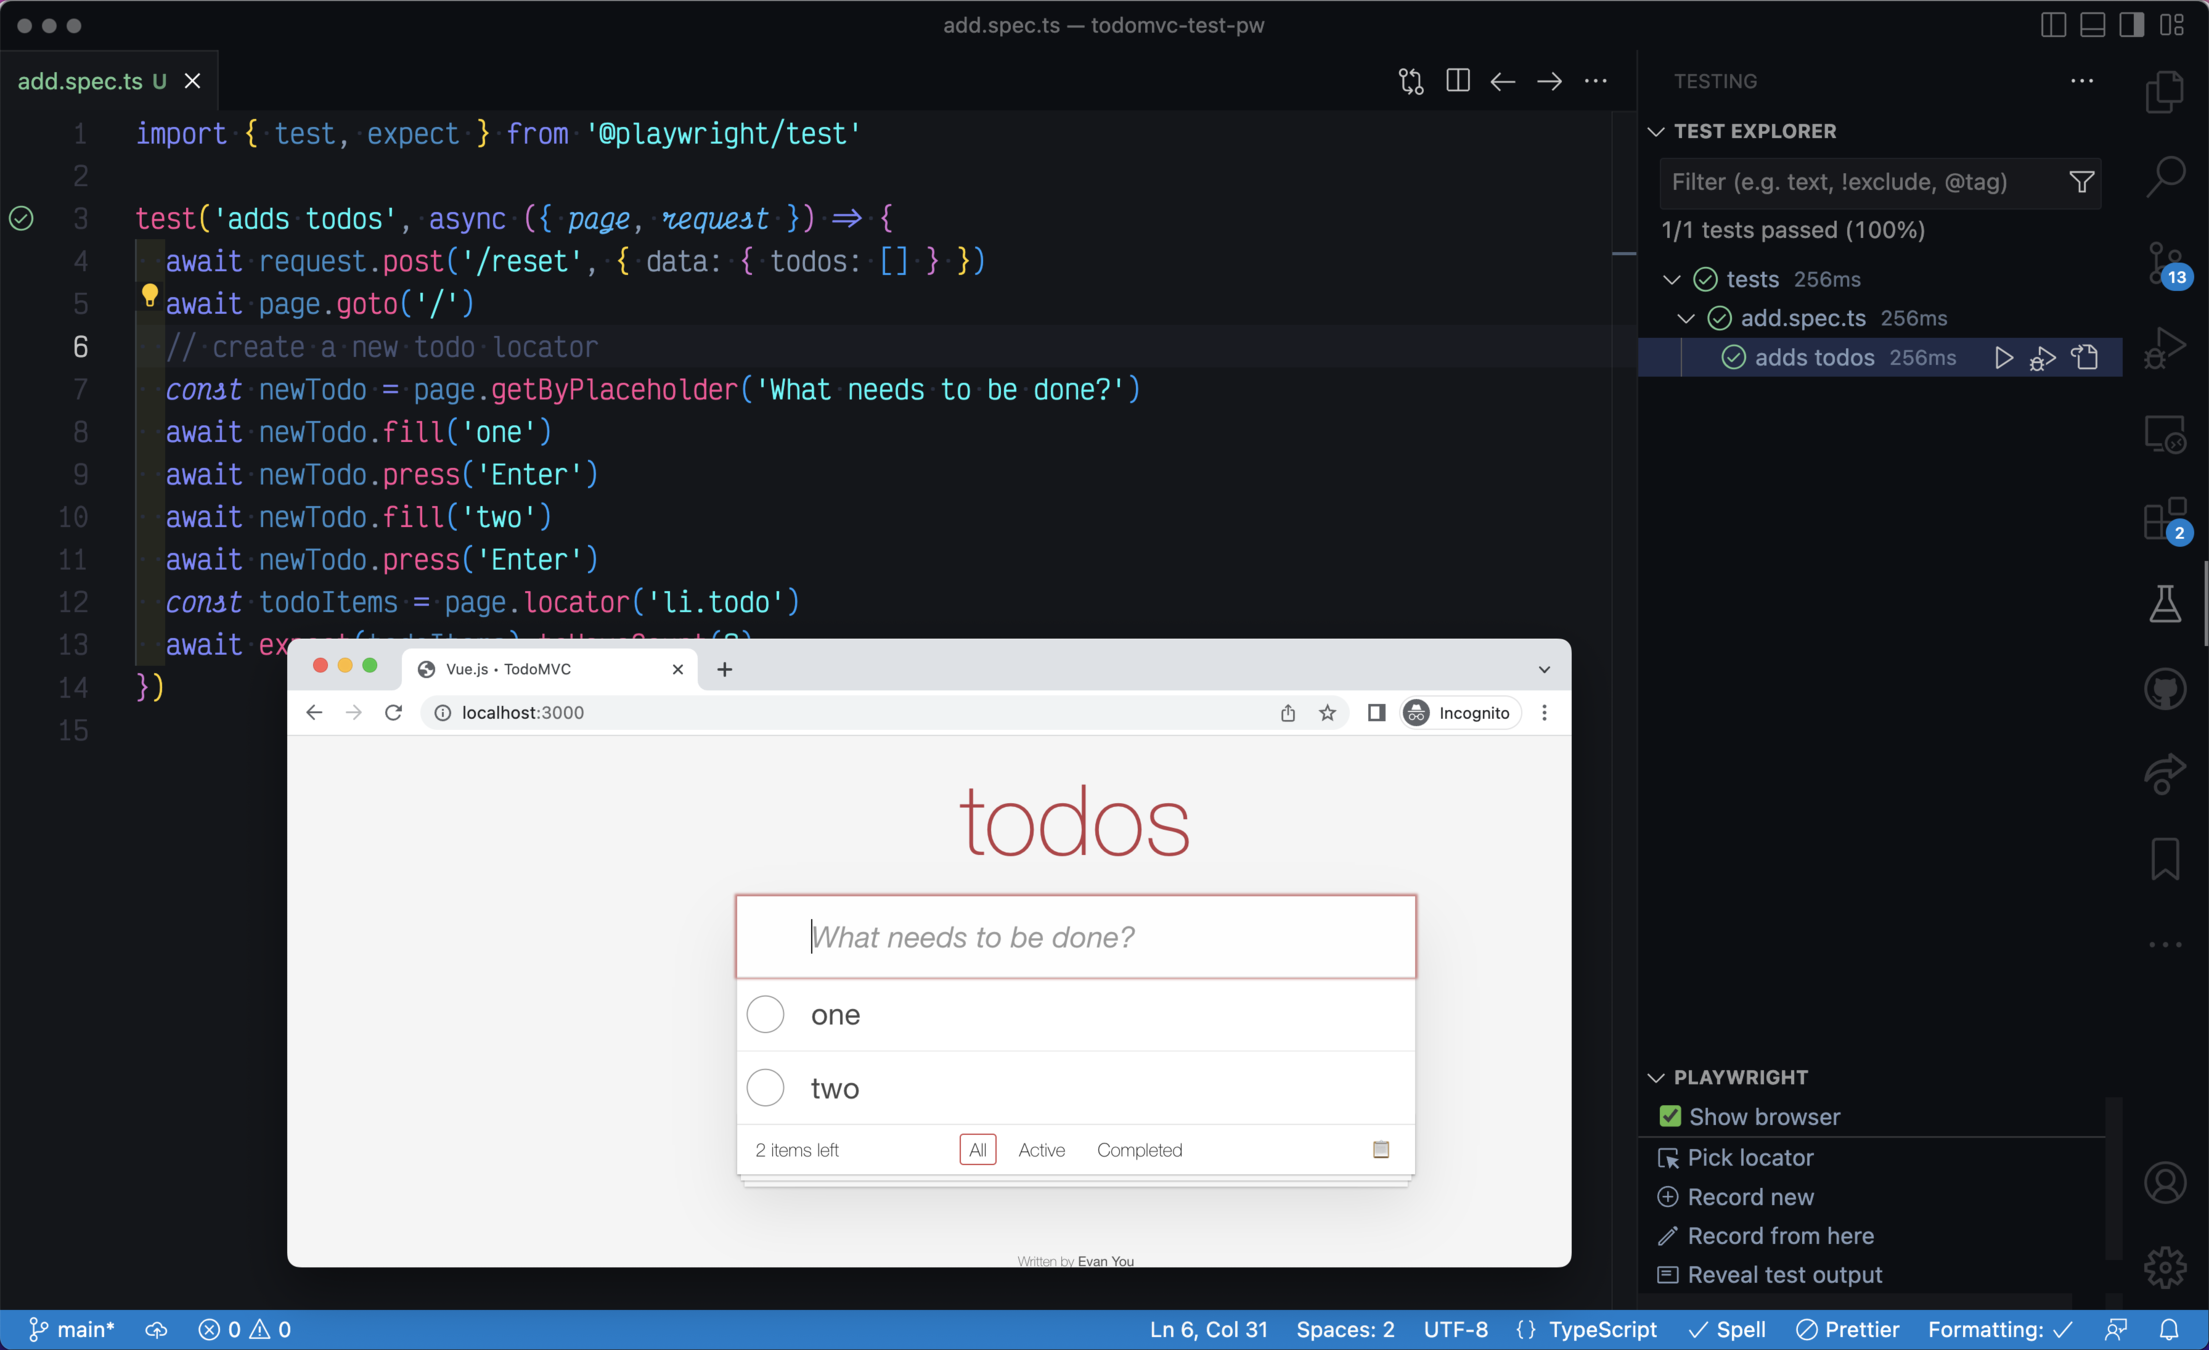The width and height of the screenshot is (2209, 1350).
Task: Open Source Control icon with 13 badge
Action: coord(2165,264)
